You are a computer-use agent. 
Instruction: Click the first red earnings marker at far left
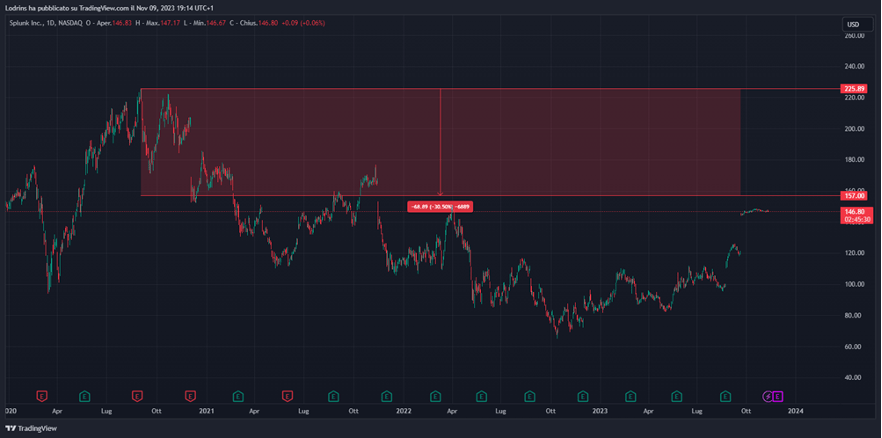(41, 396)
